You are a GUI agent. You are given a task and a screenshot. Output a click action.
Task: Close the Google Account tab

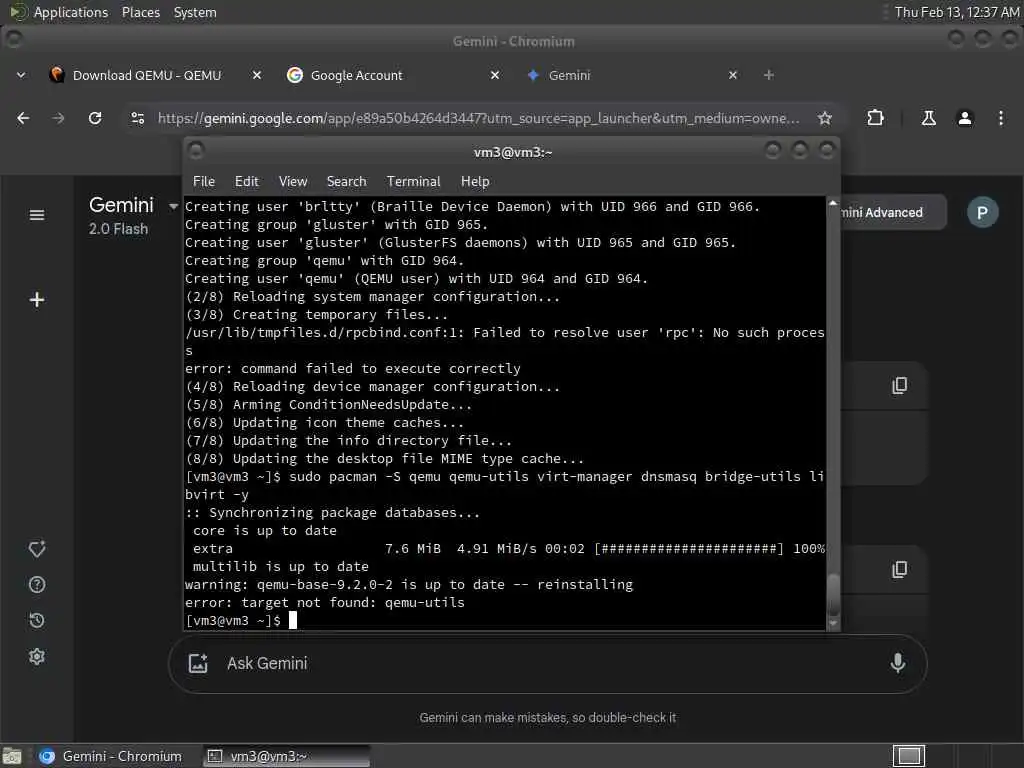tap(495, 75)
